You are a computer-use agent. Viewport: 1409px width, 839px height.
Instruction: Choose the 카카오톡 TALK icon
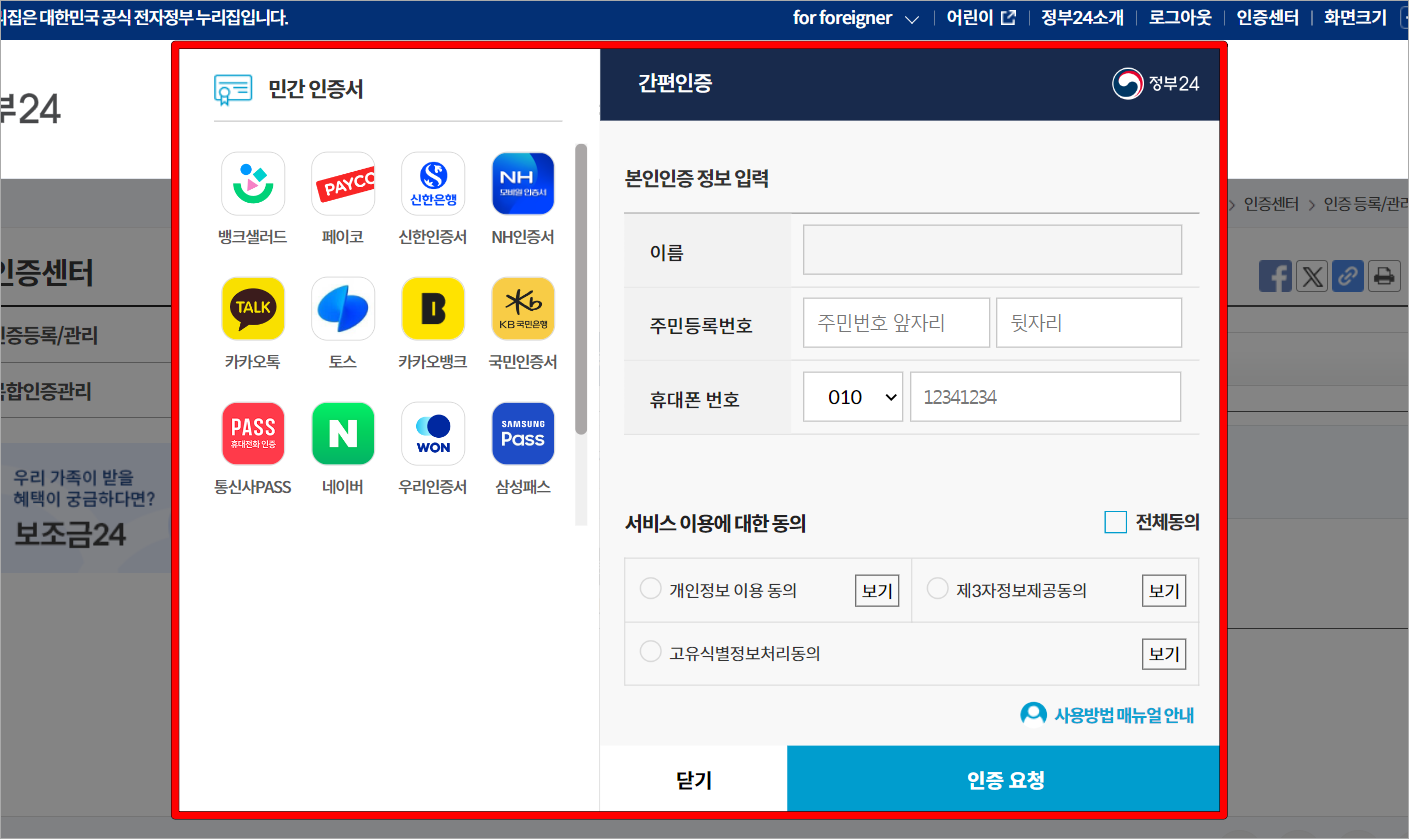(x=253, y=309)
